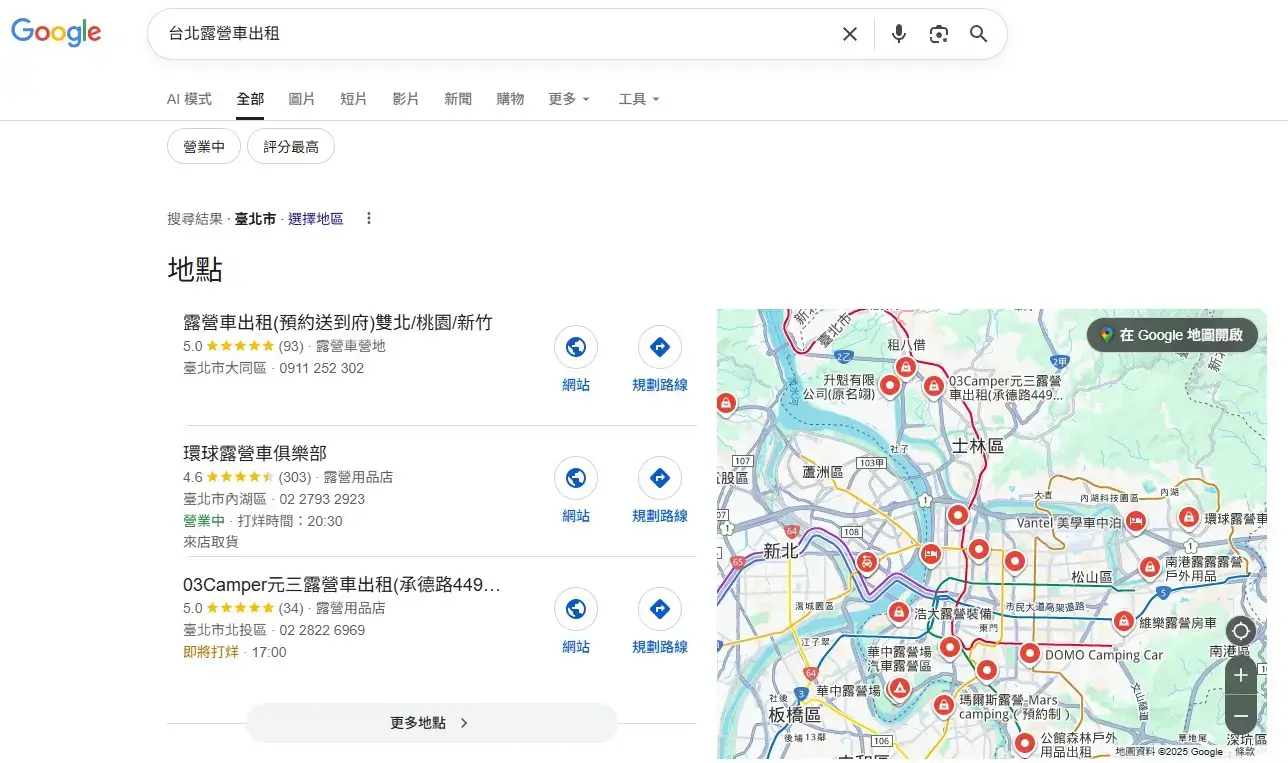
Task: Open the three-dot menu beside 選擇地區
Action: 369,218
